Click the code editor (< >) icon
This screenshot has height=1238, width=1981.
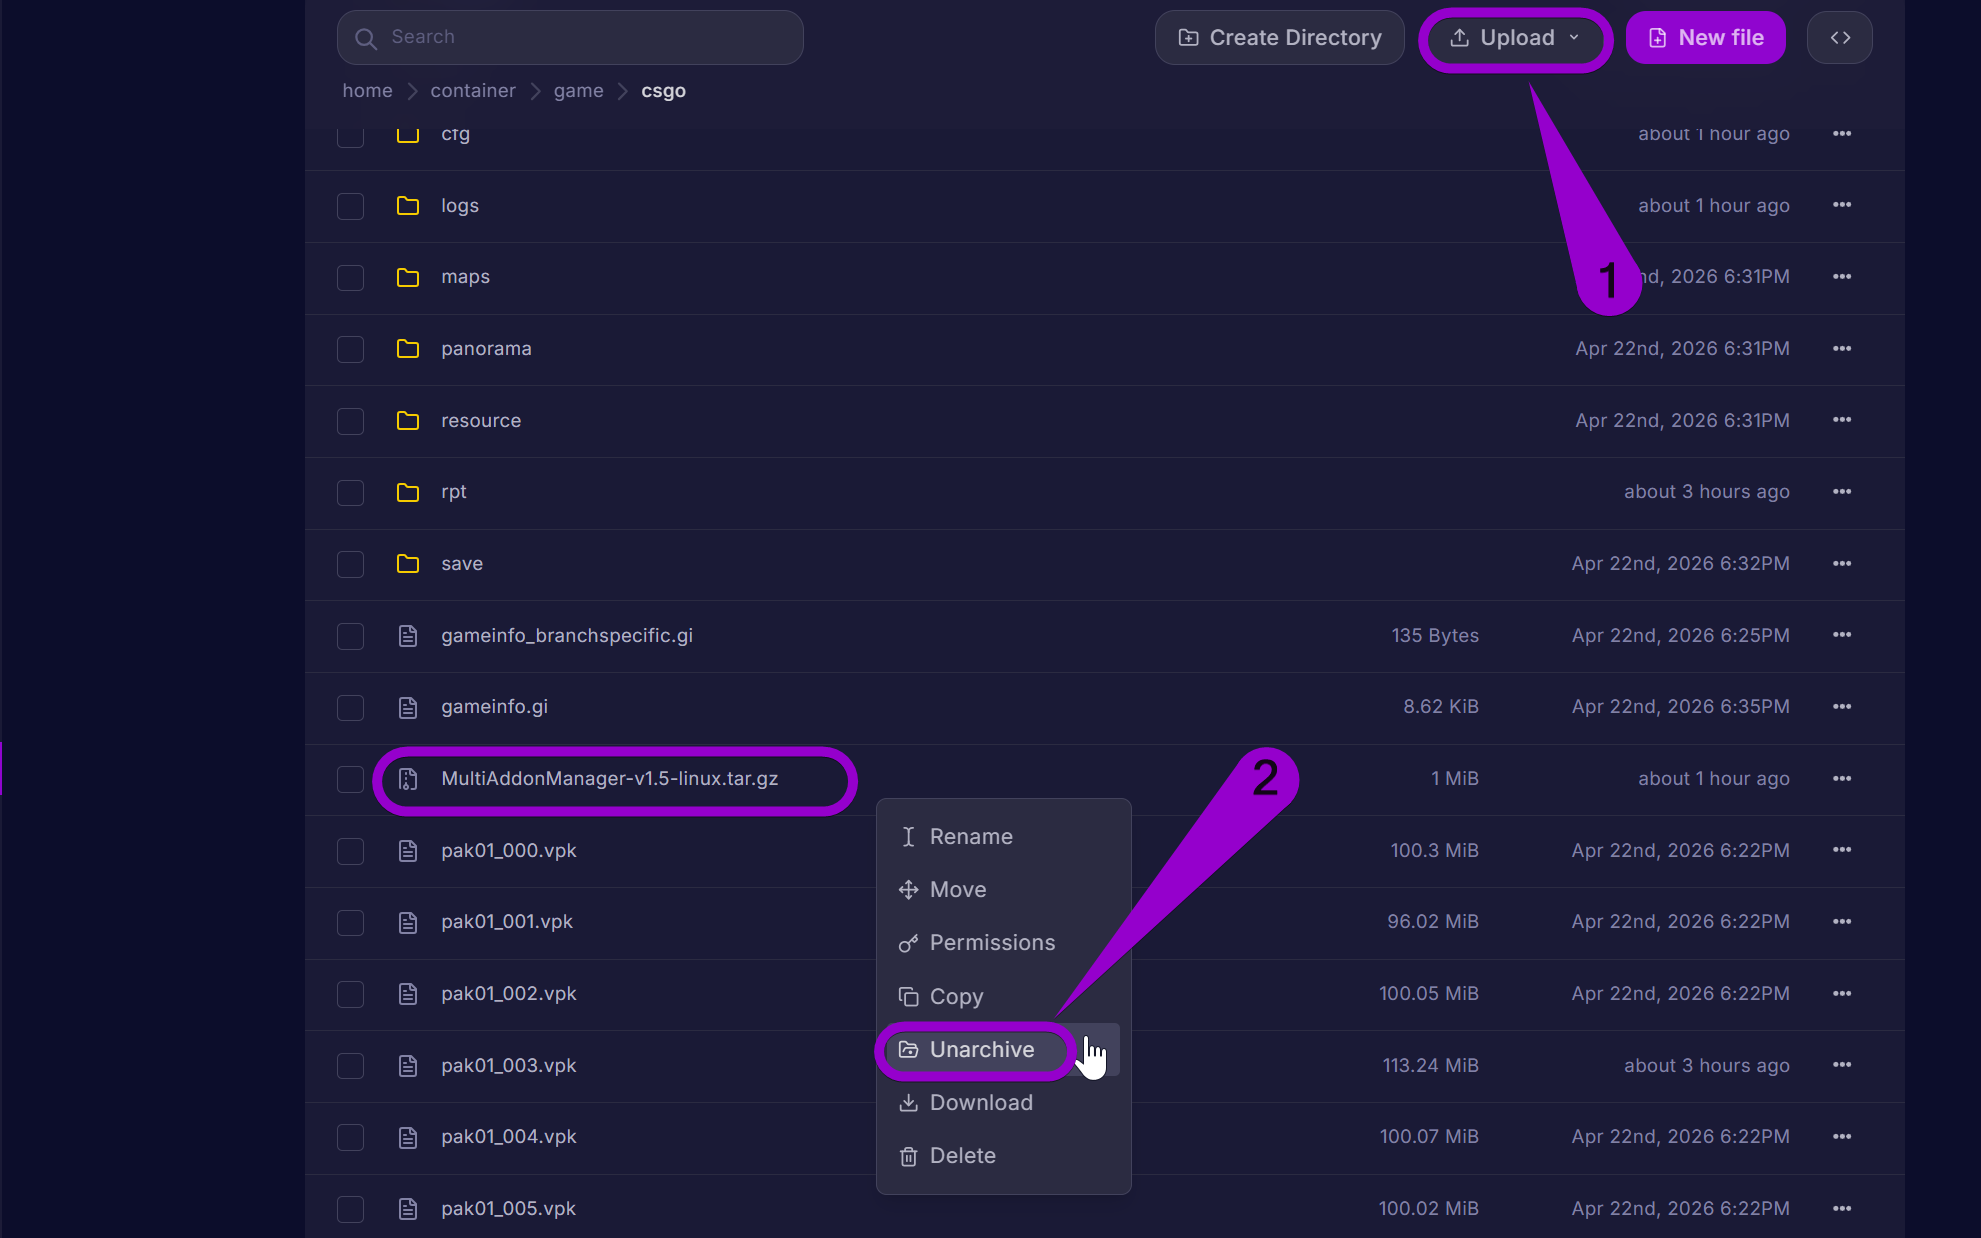click(x=1839, y=37)
